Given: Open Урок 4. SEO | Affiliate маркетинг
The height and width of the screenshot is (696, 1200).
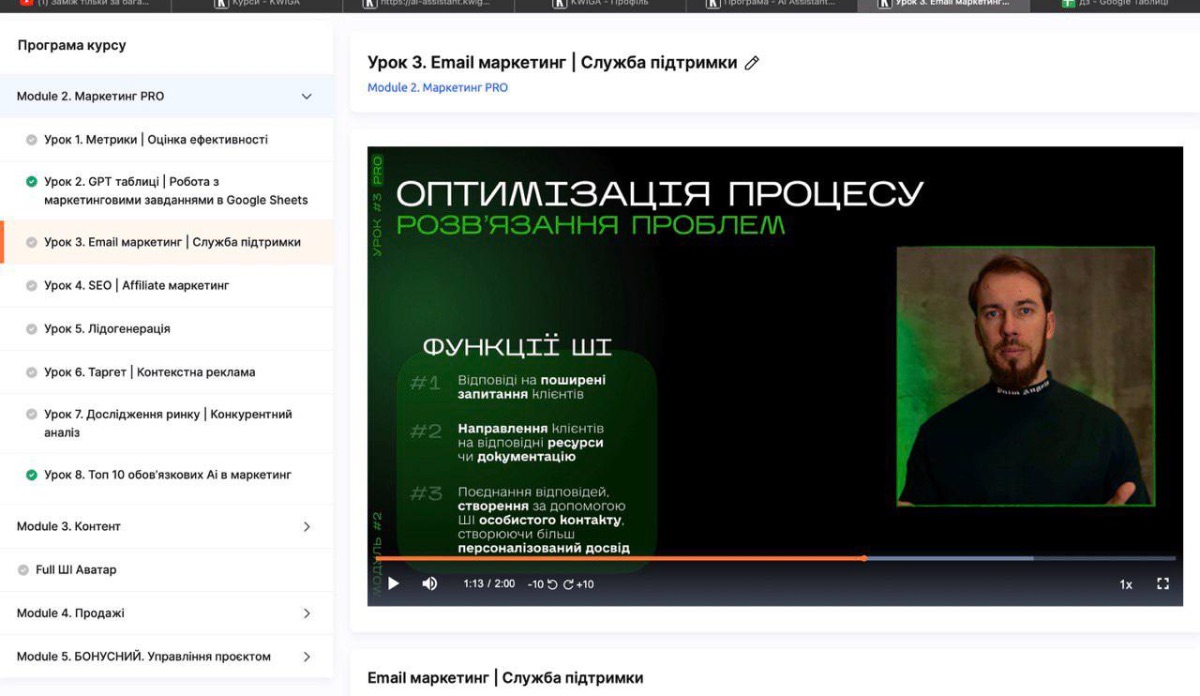Looking at the screenshot, I should [x=136, y=285].
